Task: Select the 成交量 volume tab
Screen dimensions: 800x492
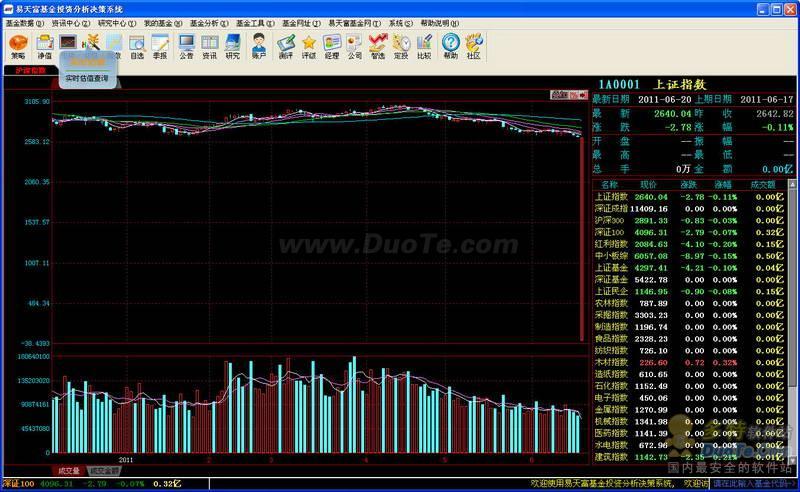Action: tap(69, 470)
